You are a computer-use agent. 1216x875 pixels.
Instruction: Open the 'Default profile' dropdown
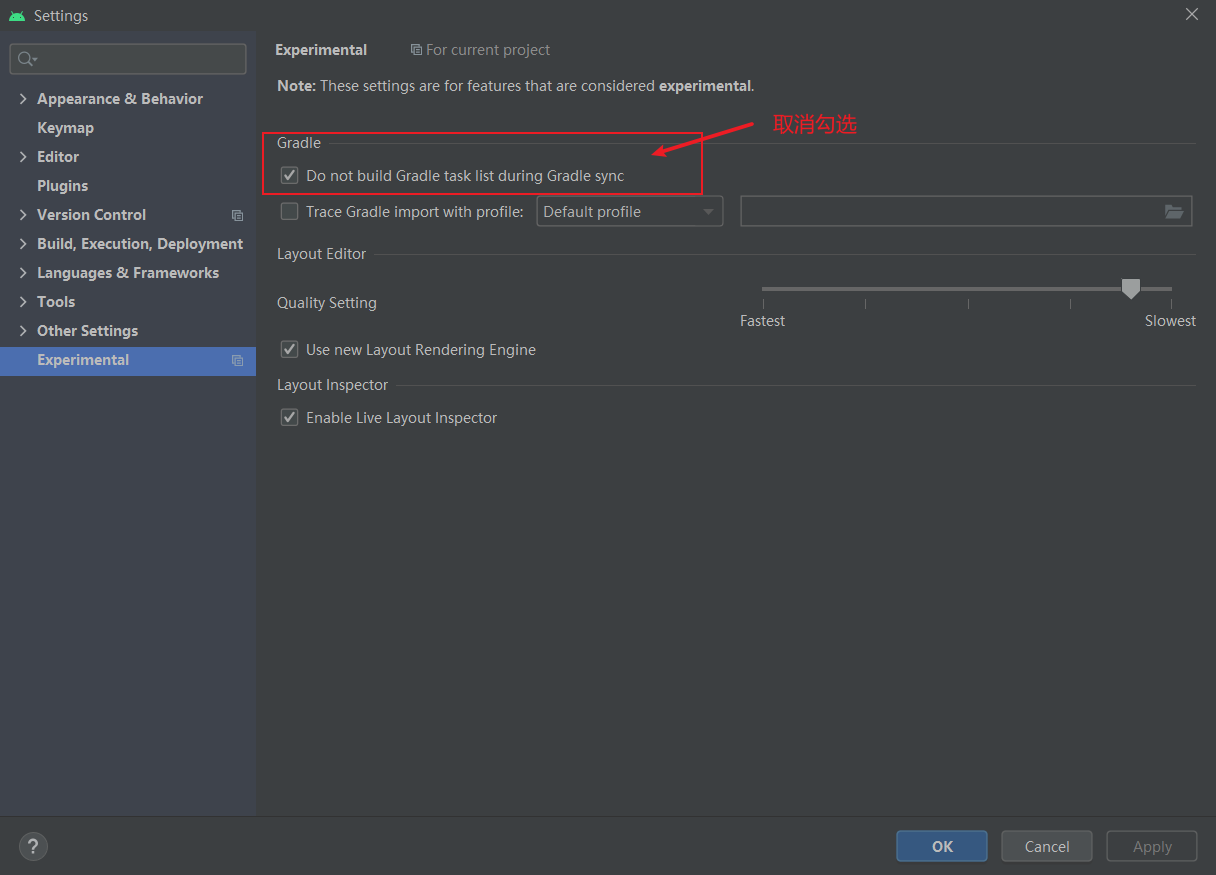click(707, 211)
